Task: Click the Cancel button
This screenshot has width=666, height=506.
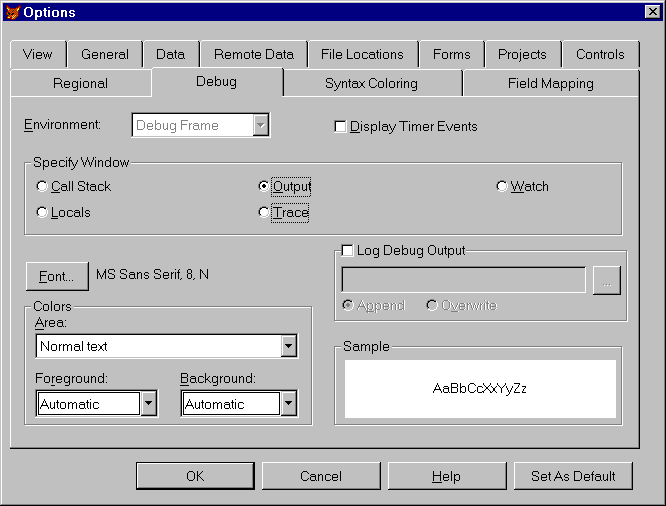Action: 321,476
